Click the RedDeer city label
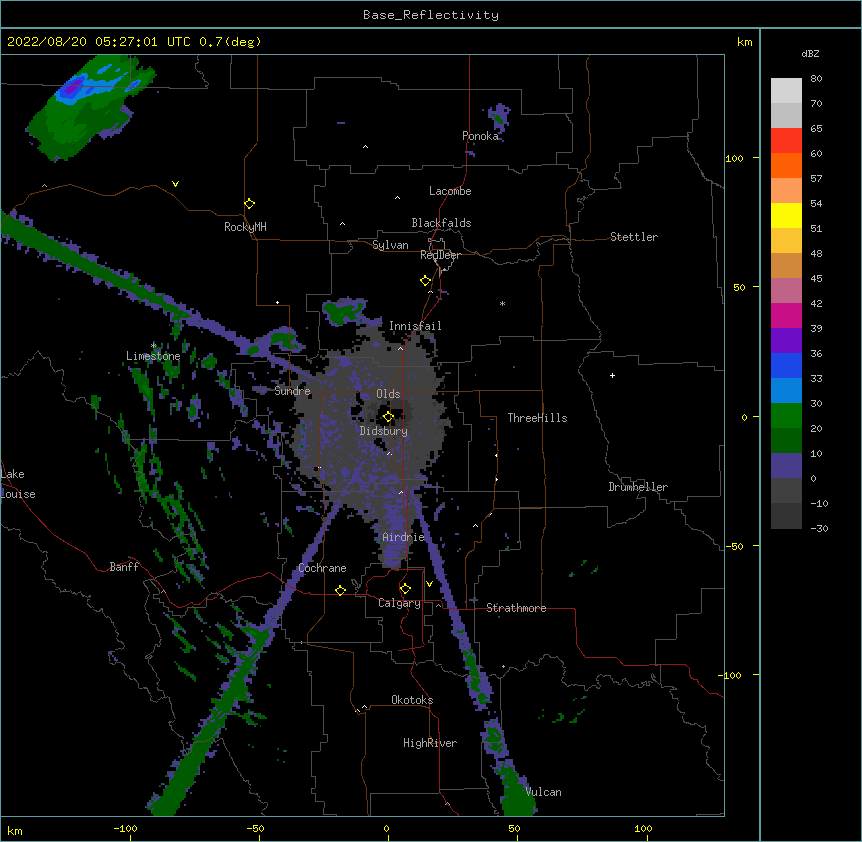 pos(440,255)
